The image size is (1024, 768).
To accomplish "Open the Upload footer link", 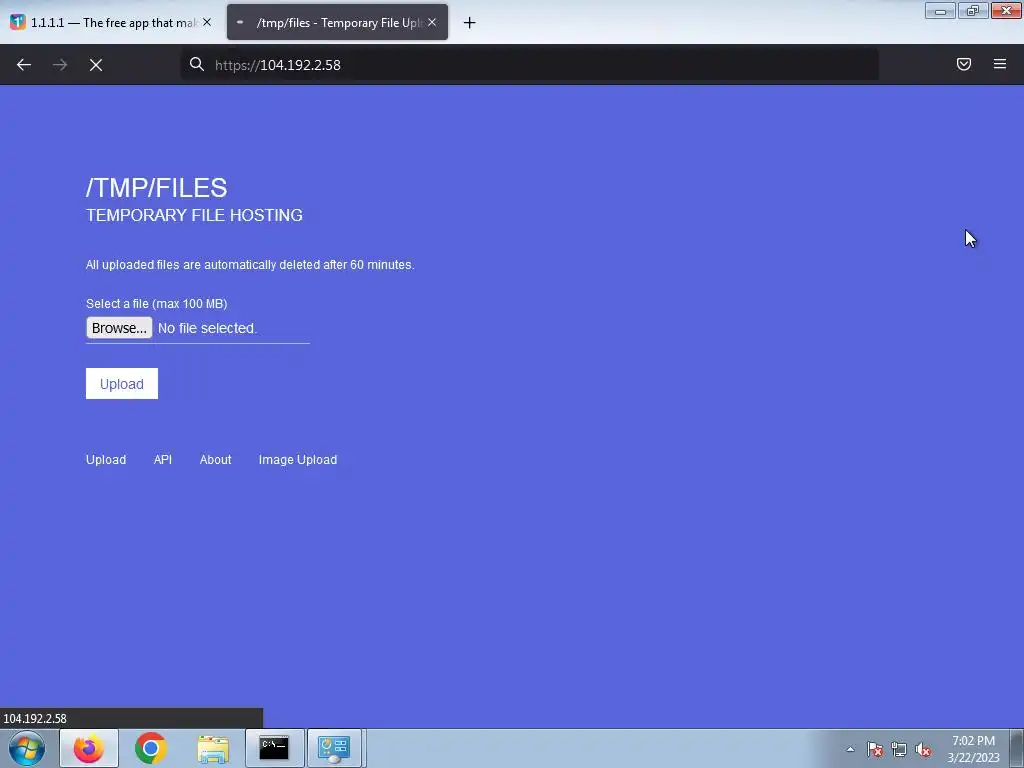I will (106, 460).
